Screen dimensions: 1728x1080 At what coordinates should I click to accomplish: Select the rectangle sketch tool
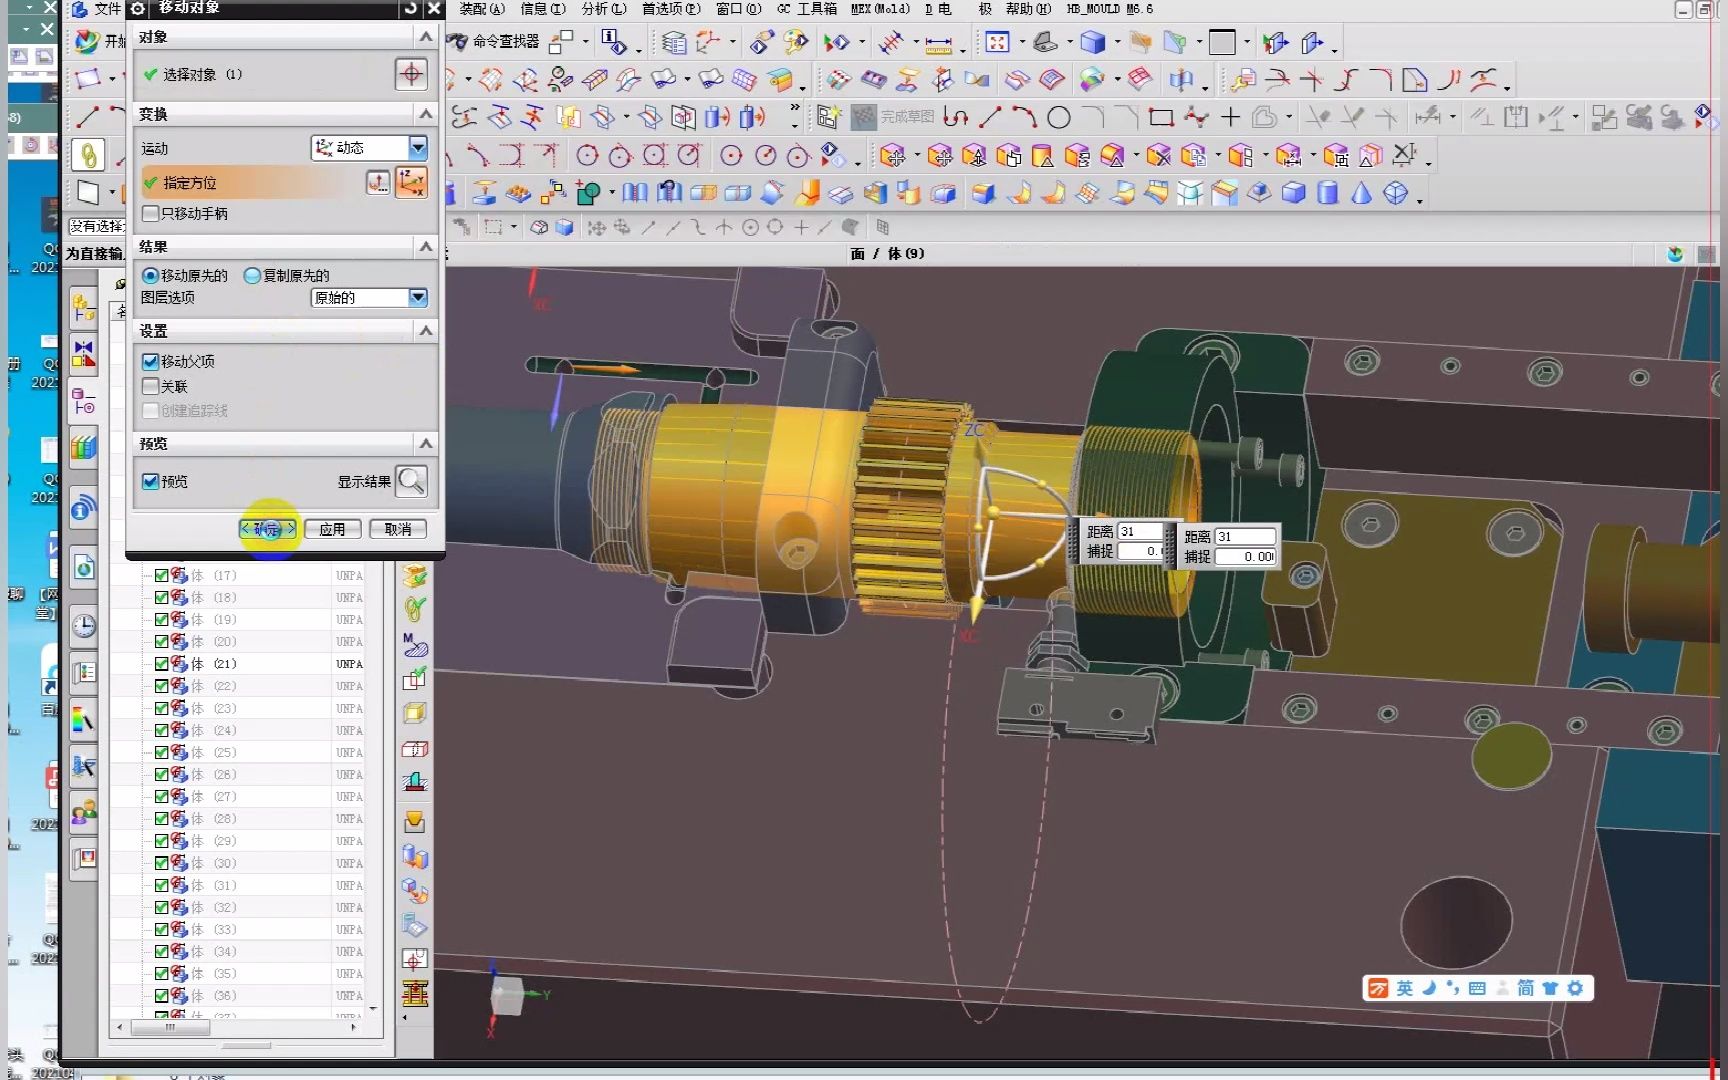point(1160,118)
